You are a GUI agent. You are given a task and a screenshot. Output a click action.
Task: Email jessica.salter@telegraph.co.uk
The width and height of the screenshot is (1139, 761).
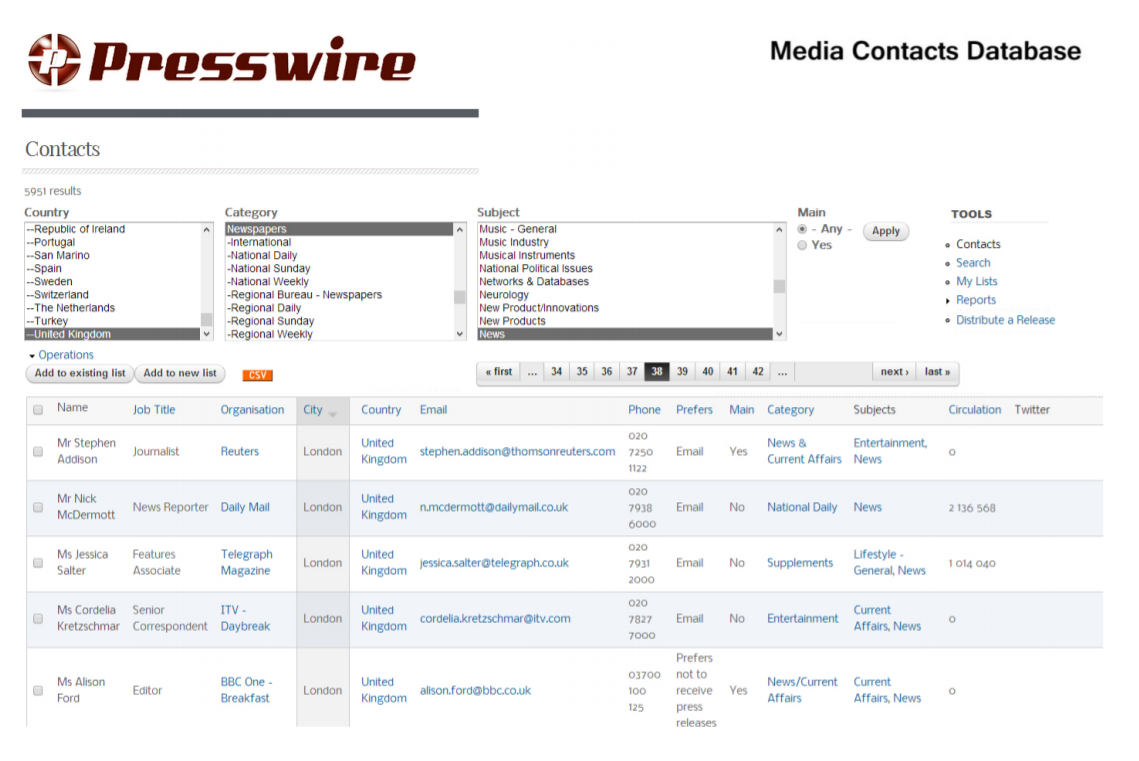point(494,563)
